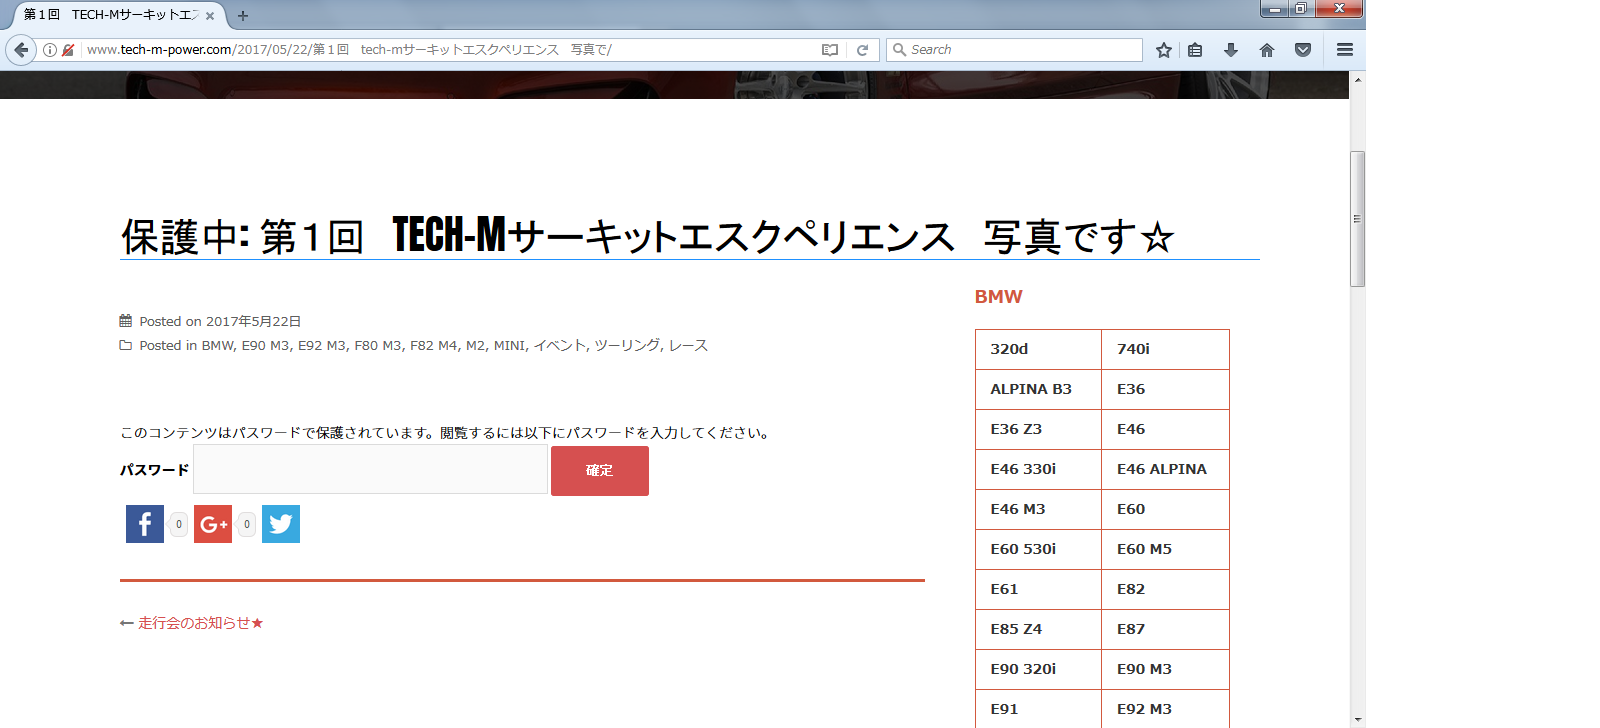This screenshot has height=728, width=1600.
Task: Select E46 330i in sidebar
Action: point(1023,469)
